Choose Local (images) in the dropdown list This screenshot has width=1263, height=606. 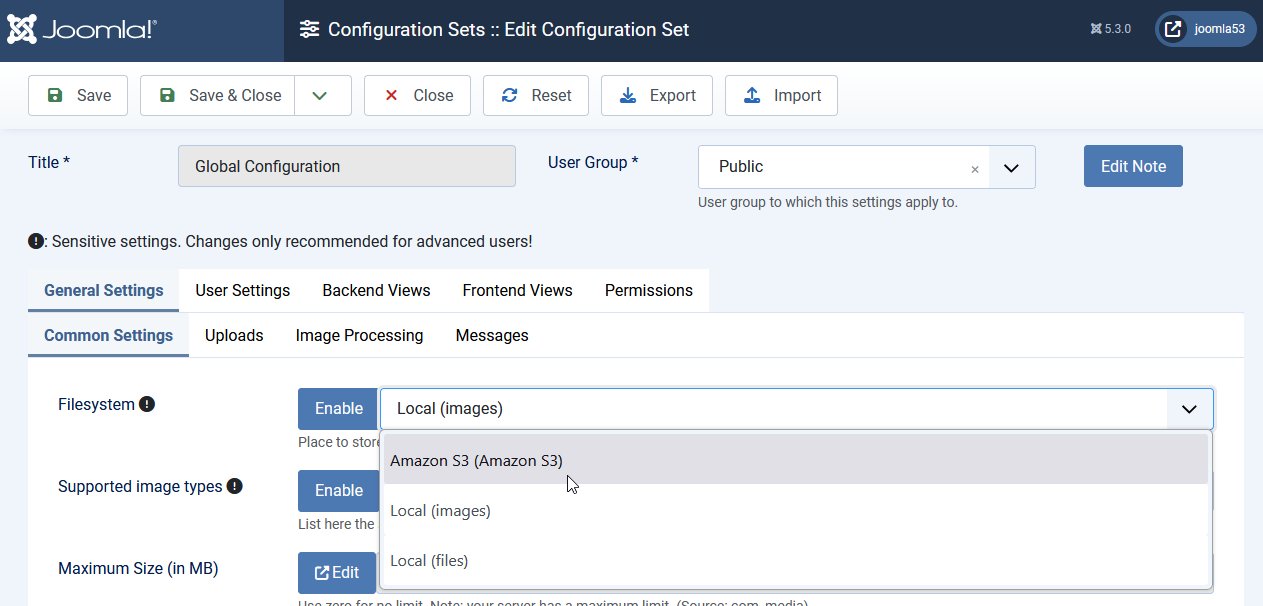tap(796, 510)
